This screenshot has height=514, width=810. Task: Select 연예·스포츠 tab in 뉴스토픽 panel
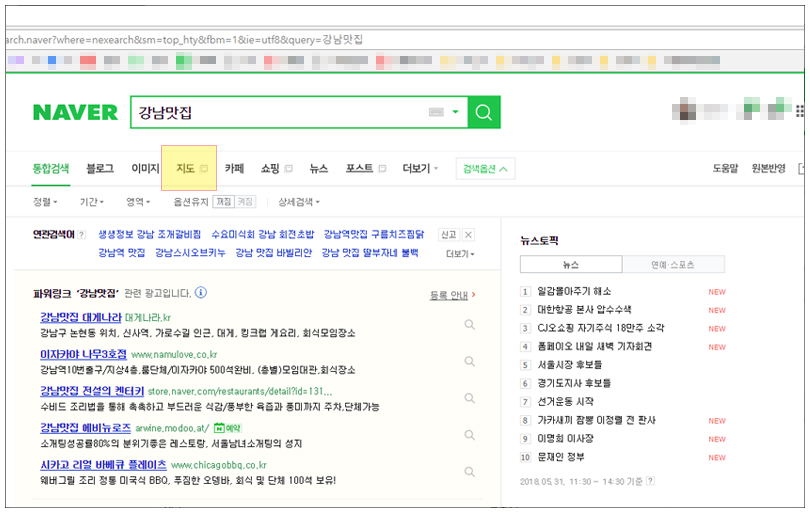(673, 264)
